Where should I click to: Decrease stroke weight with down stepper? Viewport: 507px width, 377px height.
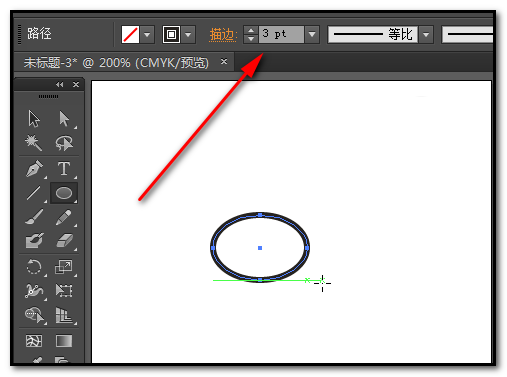click(x=251, y=39)
